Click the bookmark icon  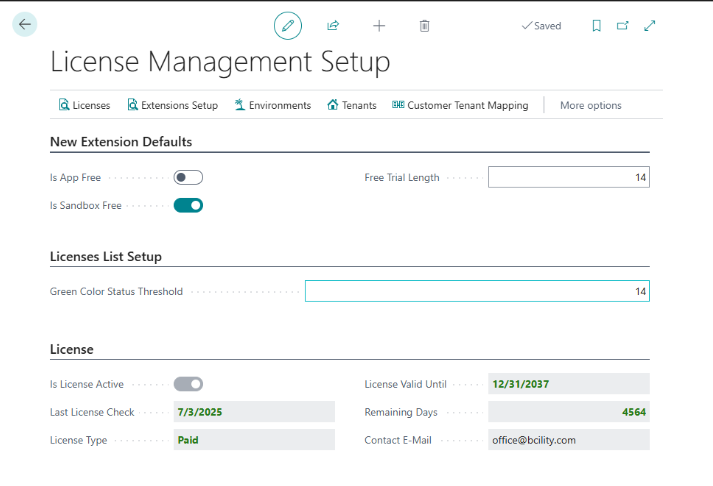pyautogui.click(x=596, y=26)
